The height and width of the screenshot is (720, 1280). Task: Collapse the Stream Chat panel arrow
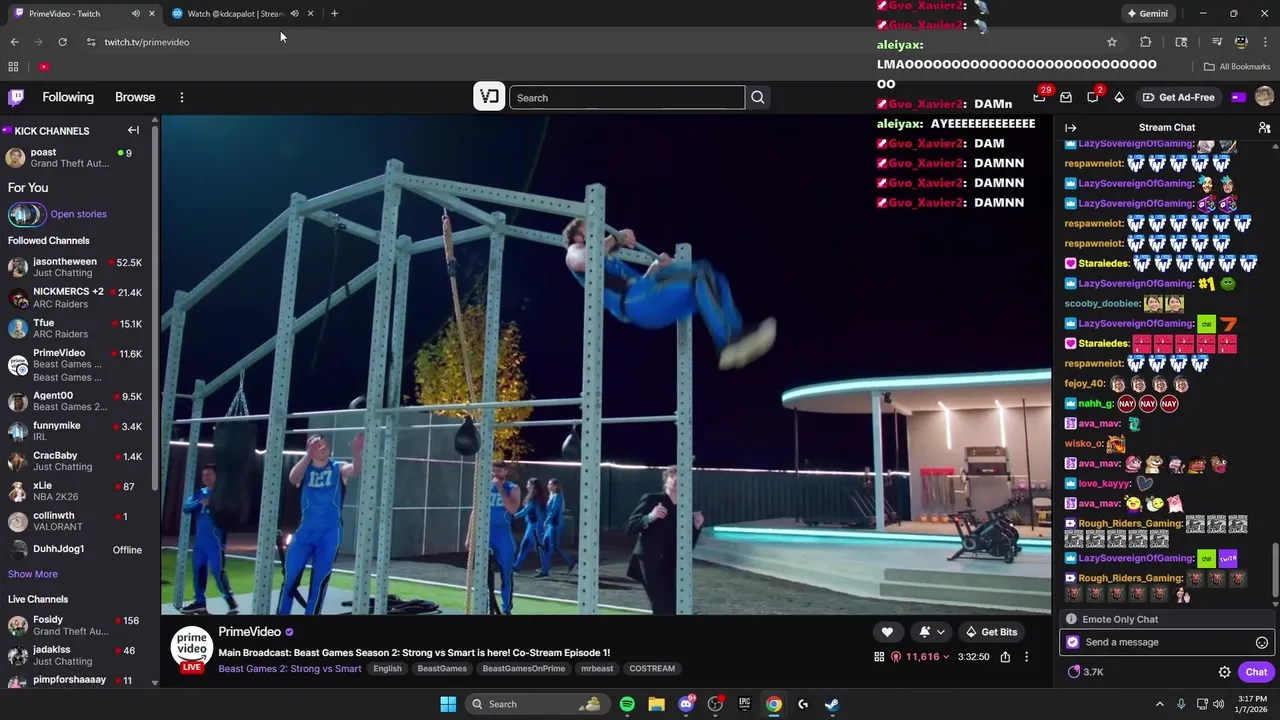(1070, 128)
